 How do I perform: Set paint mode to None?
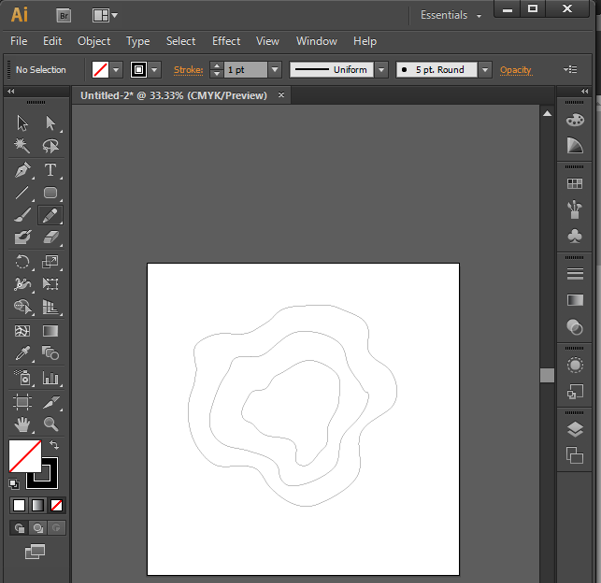[x=57, y=506]
